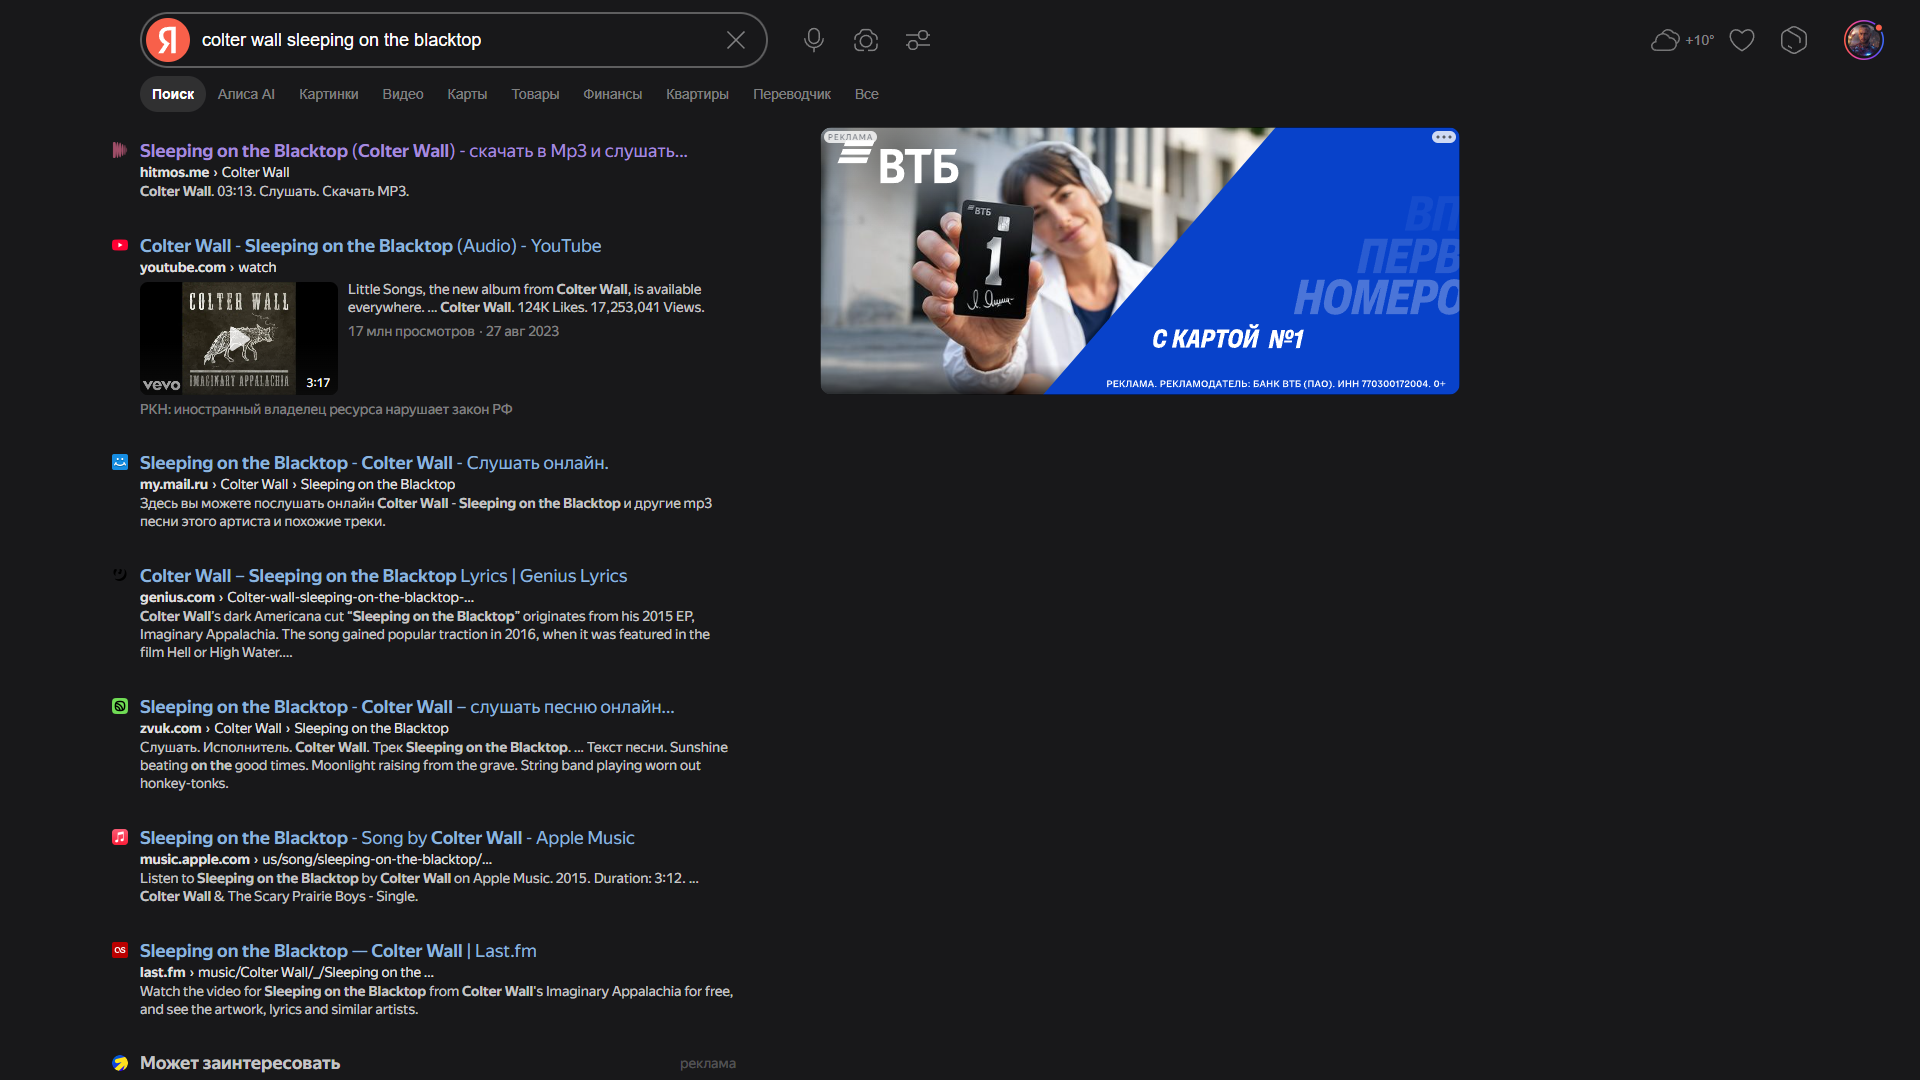Open Genius Lyrics result link
Viewport: 1920px width, 1080px height.
point(383,575)
